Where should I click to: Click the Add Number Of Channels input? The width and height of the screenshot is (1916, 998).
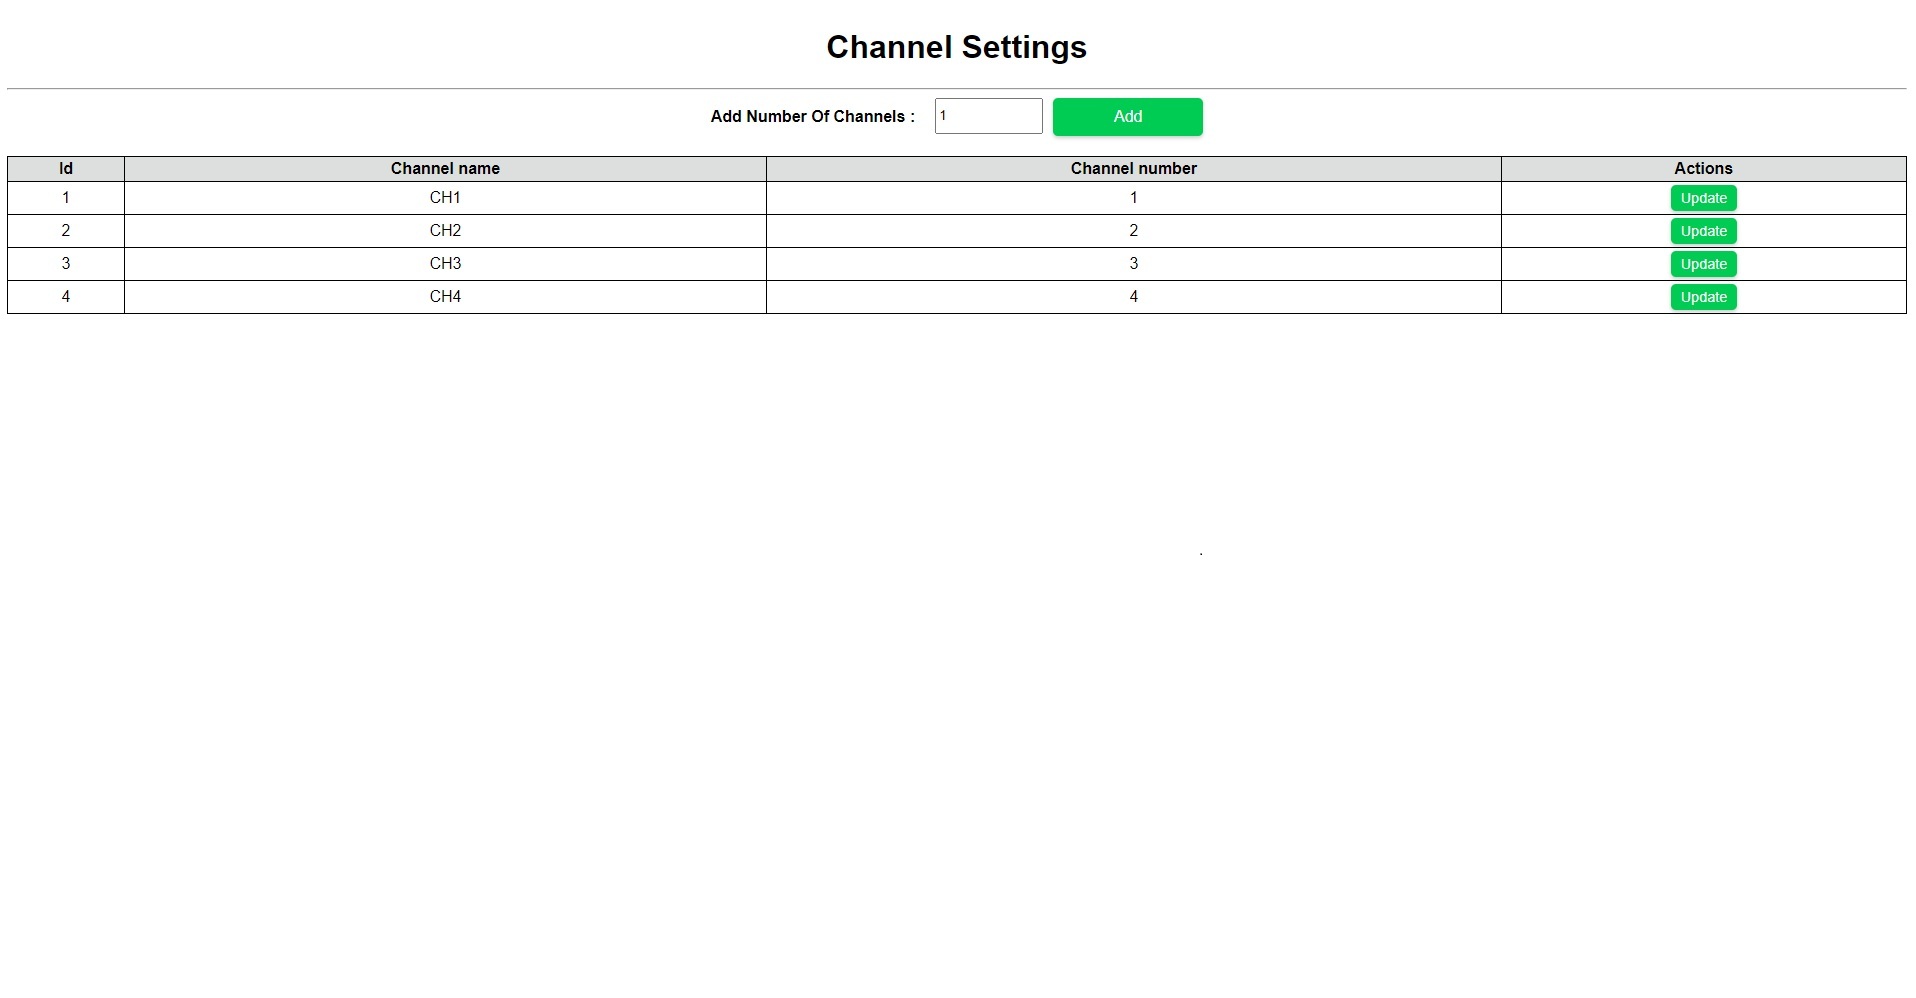coord(988,116)
